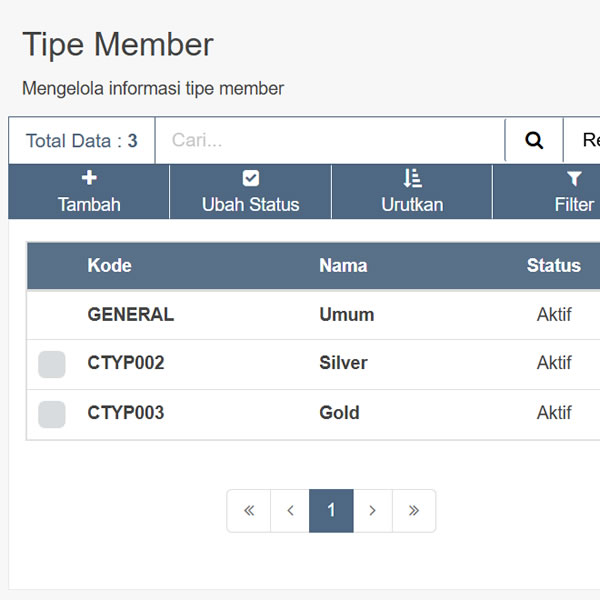Click the Tambah plus button
This screenshot has width=600, height=600.
[89, 192]
